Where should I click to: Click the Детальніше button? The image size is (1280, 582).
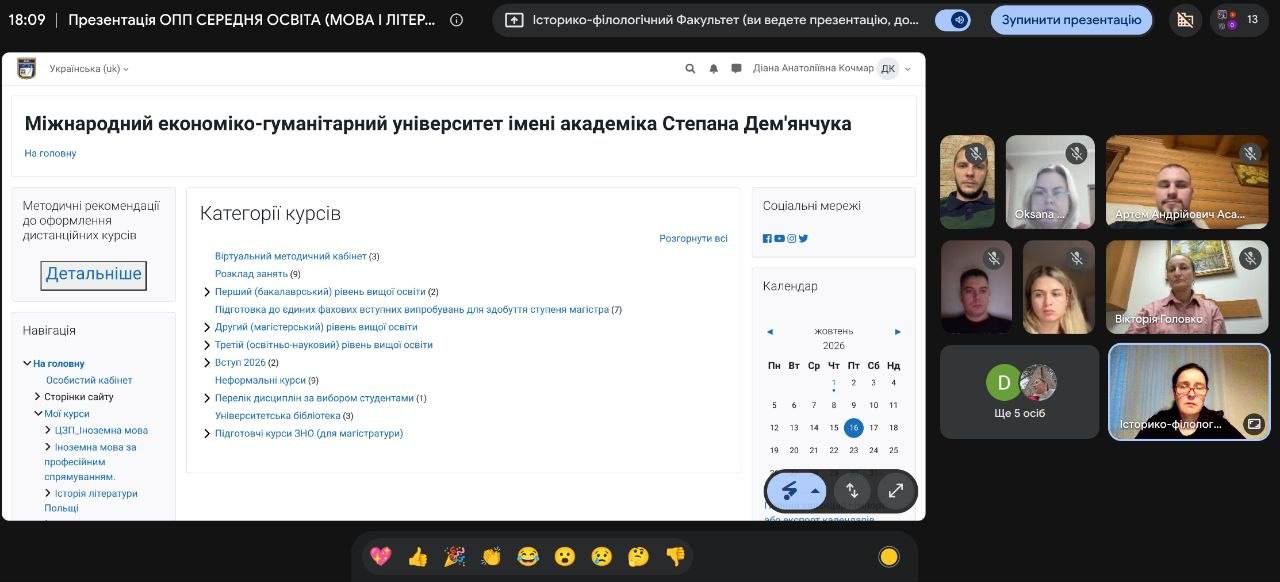tap(93, 274)
